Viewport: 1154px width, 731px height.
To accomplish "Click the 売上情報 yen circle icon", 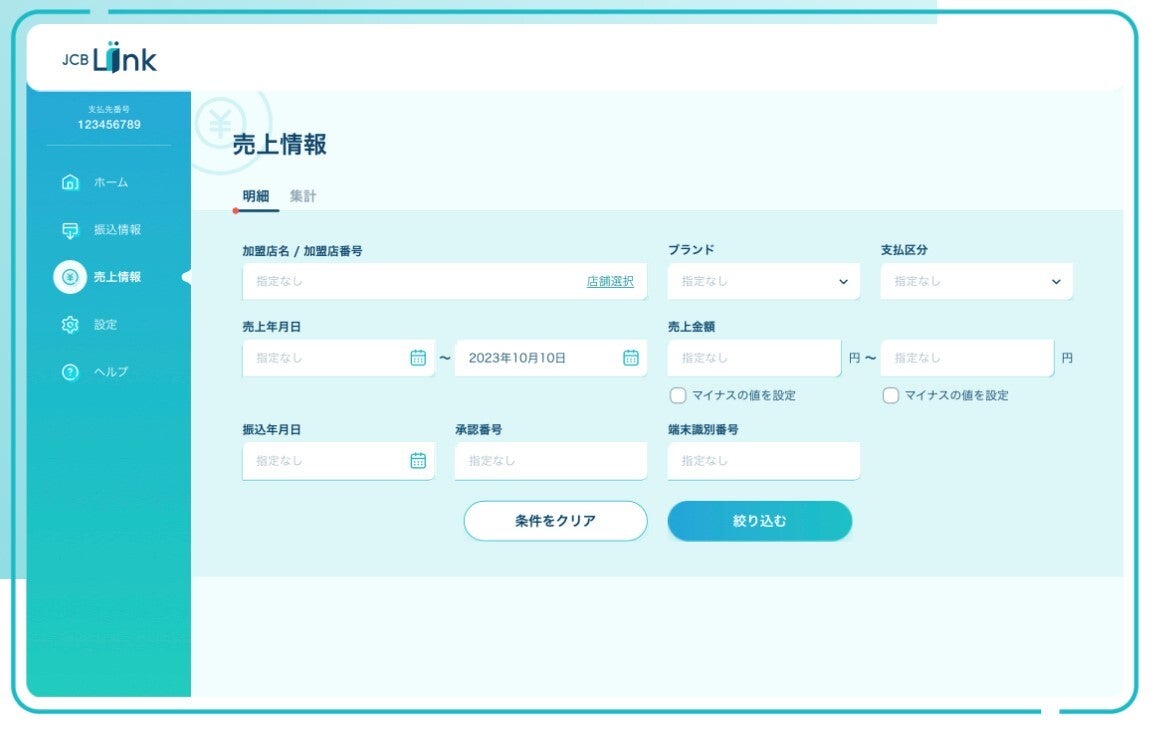I will click(70, 277).
